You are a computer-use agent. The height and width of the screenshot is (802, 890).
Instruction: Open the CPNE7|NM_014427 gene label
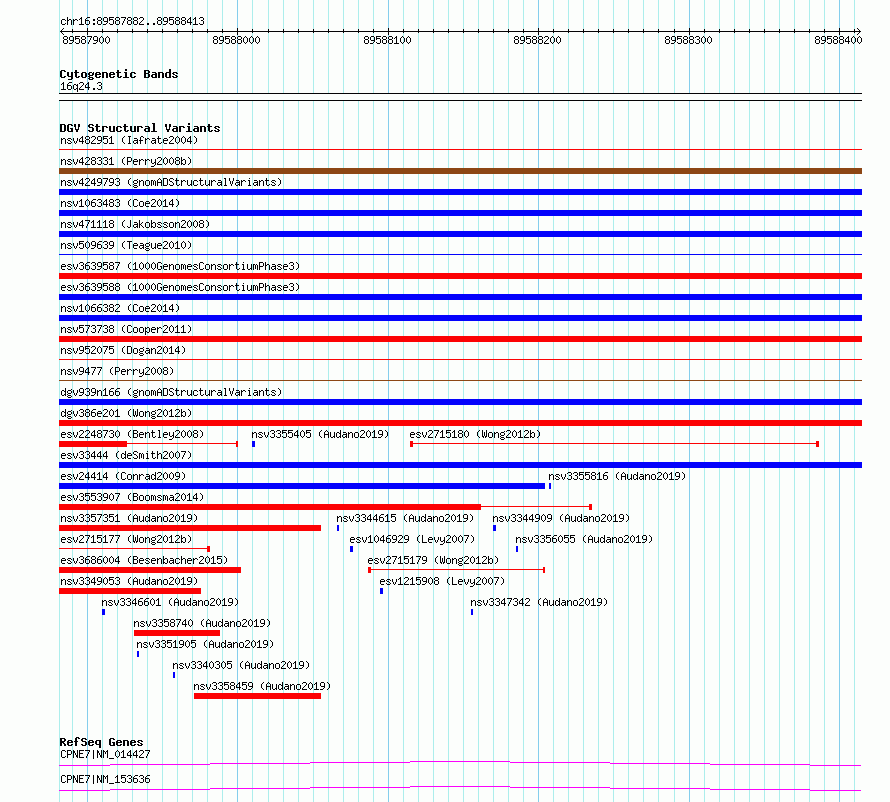coord(105,754)
